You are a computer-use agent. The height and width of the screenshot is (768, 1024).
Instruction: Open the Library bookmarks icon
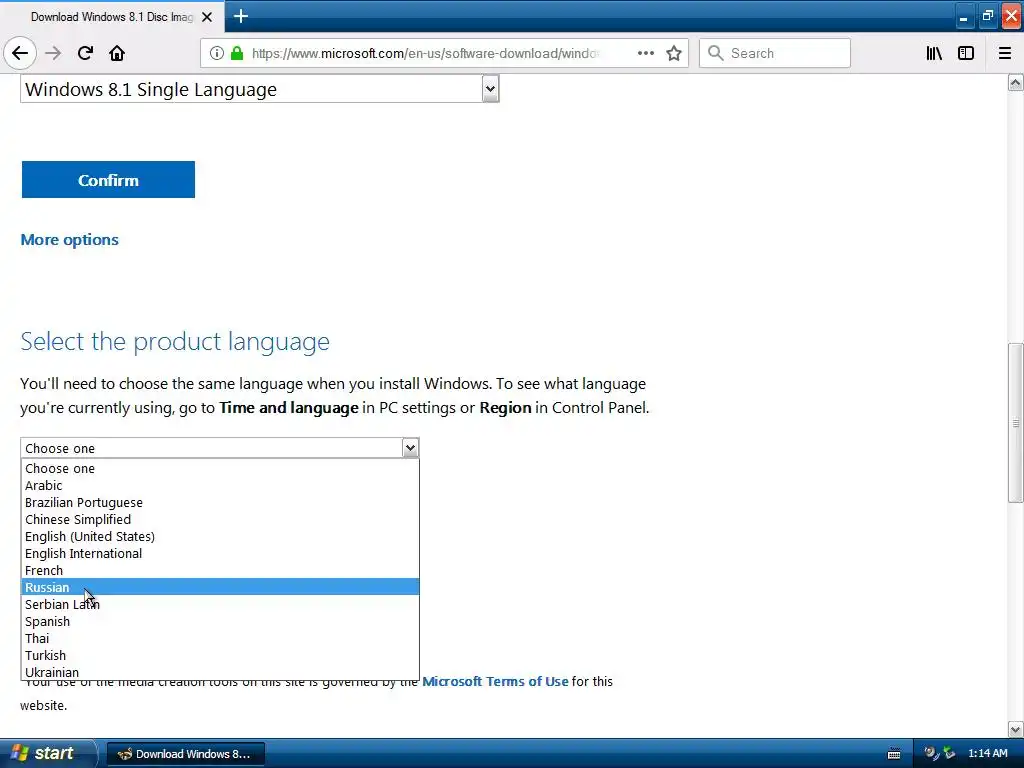(934, 54)
